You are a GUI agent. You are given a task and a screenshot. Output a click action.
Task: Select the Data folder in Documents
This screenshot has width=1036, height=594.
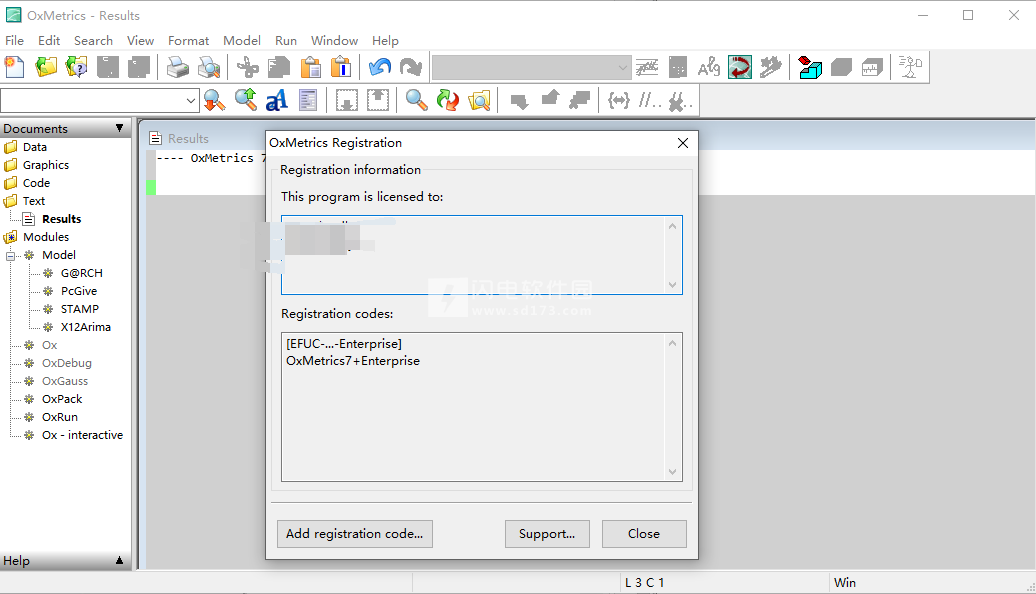coord(35,147)
